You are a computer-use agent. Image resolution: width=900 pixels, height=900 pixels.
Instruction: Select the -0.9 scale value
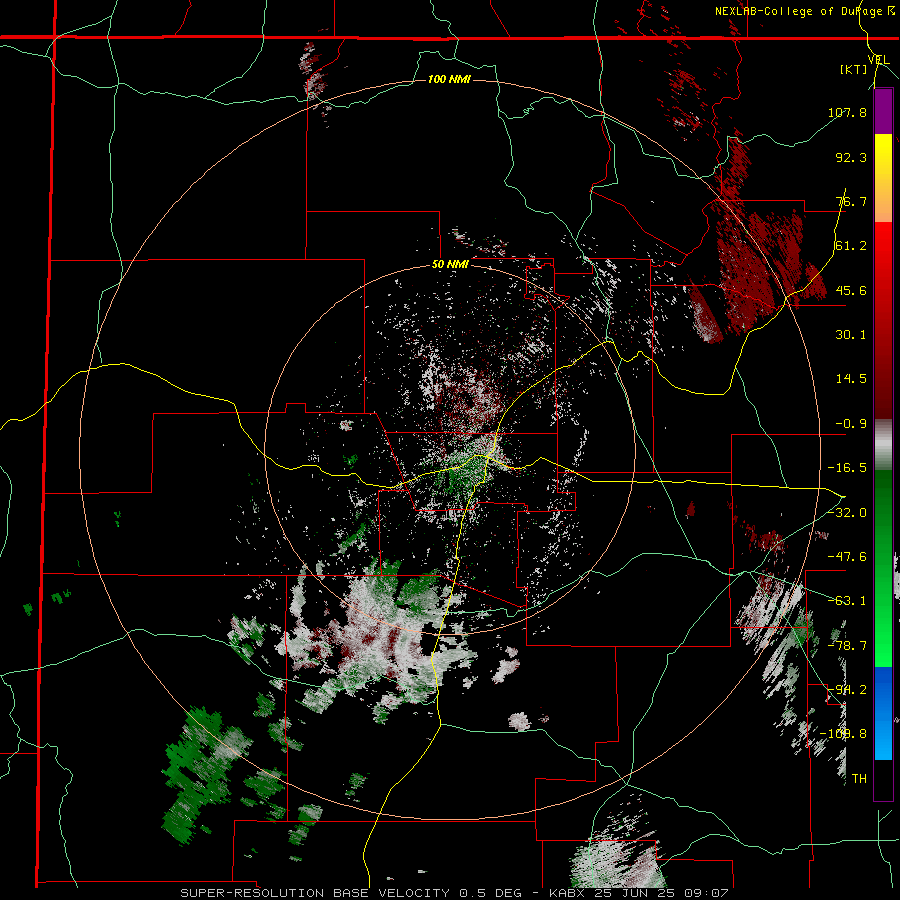click(851, 424)
